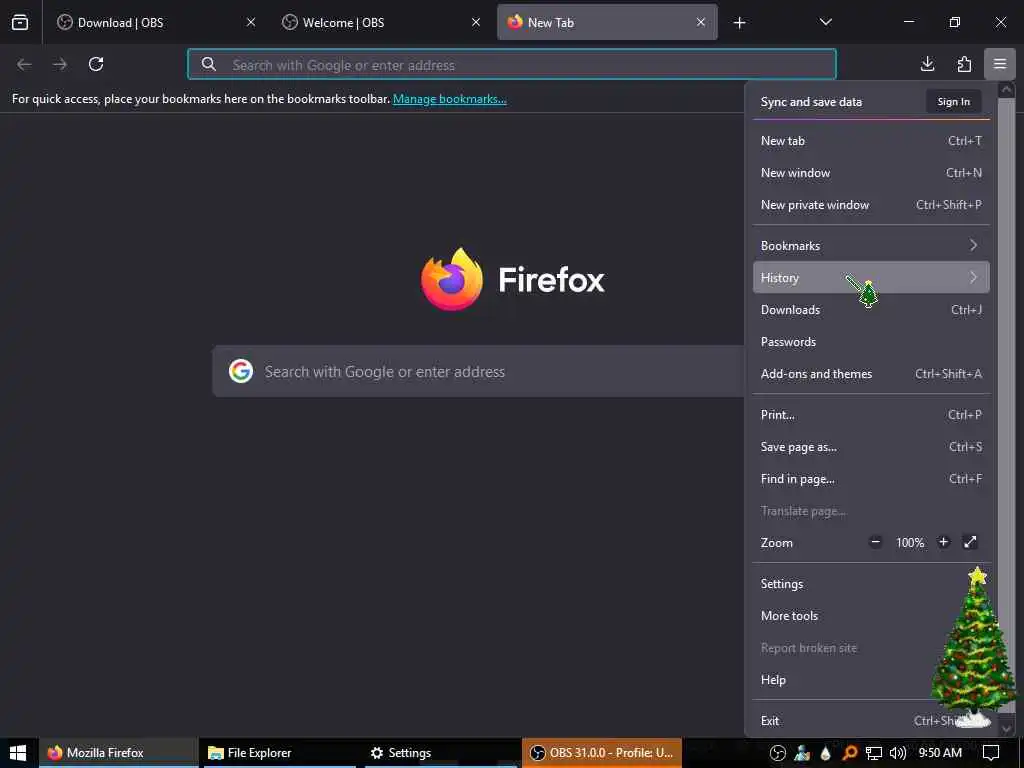Click the Manage bookmarks link

click(449, 99)
